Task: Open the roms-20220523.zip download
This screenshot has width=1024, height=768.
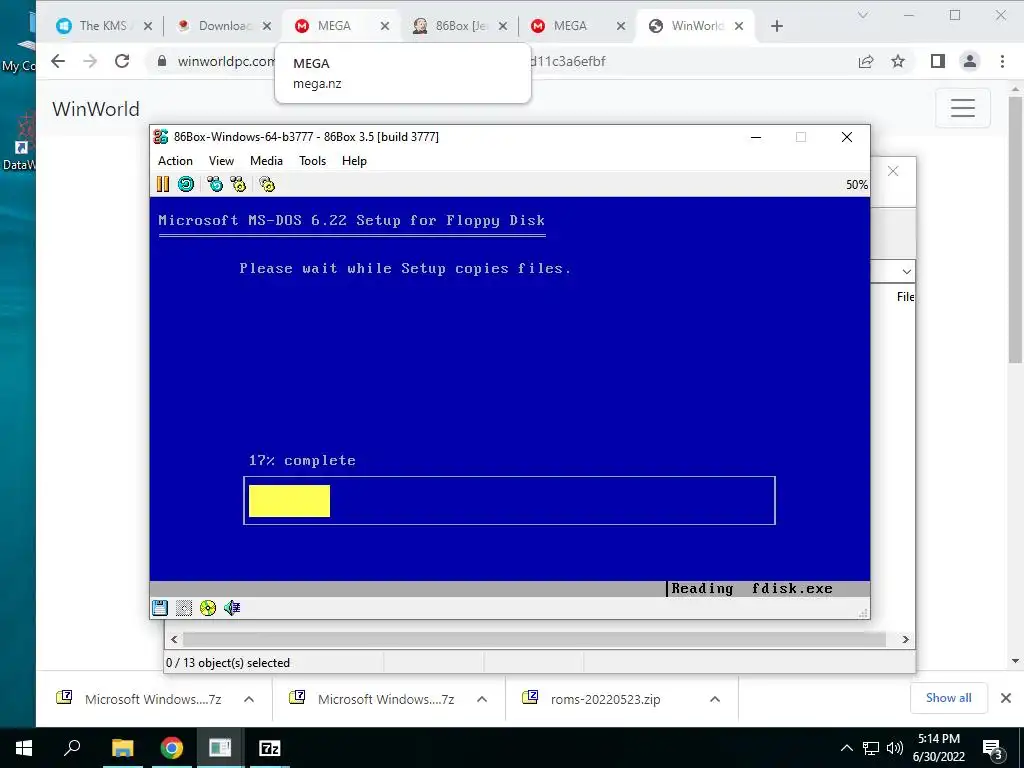Action: (605, 699)
